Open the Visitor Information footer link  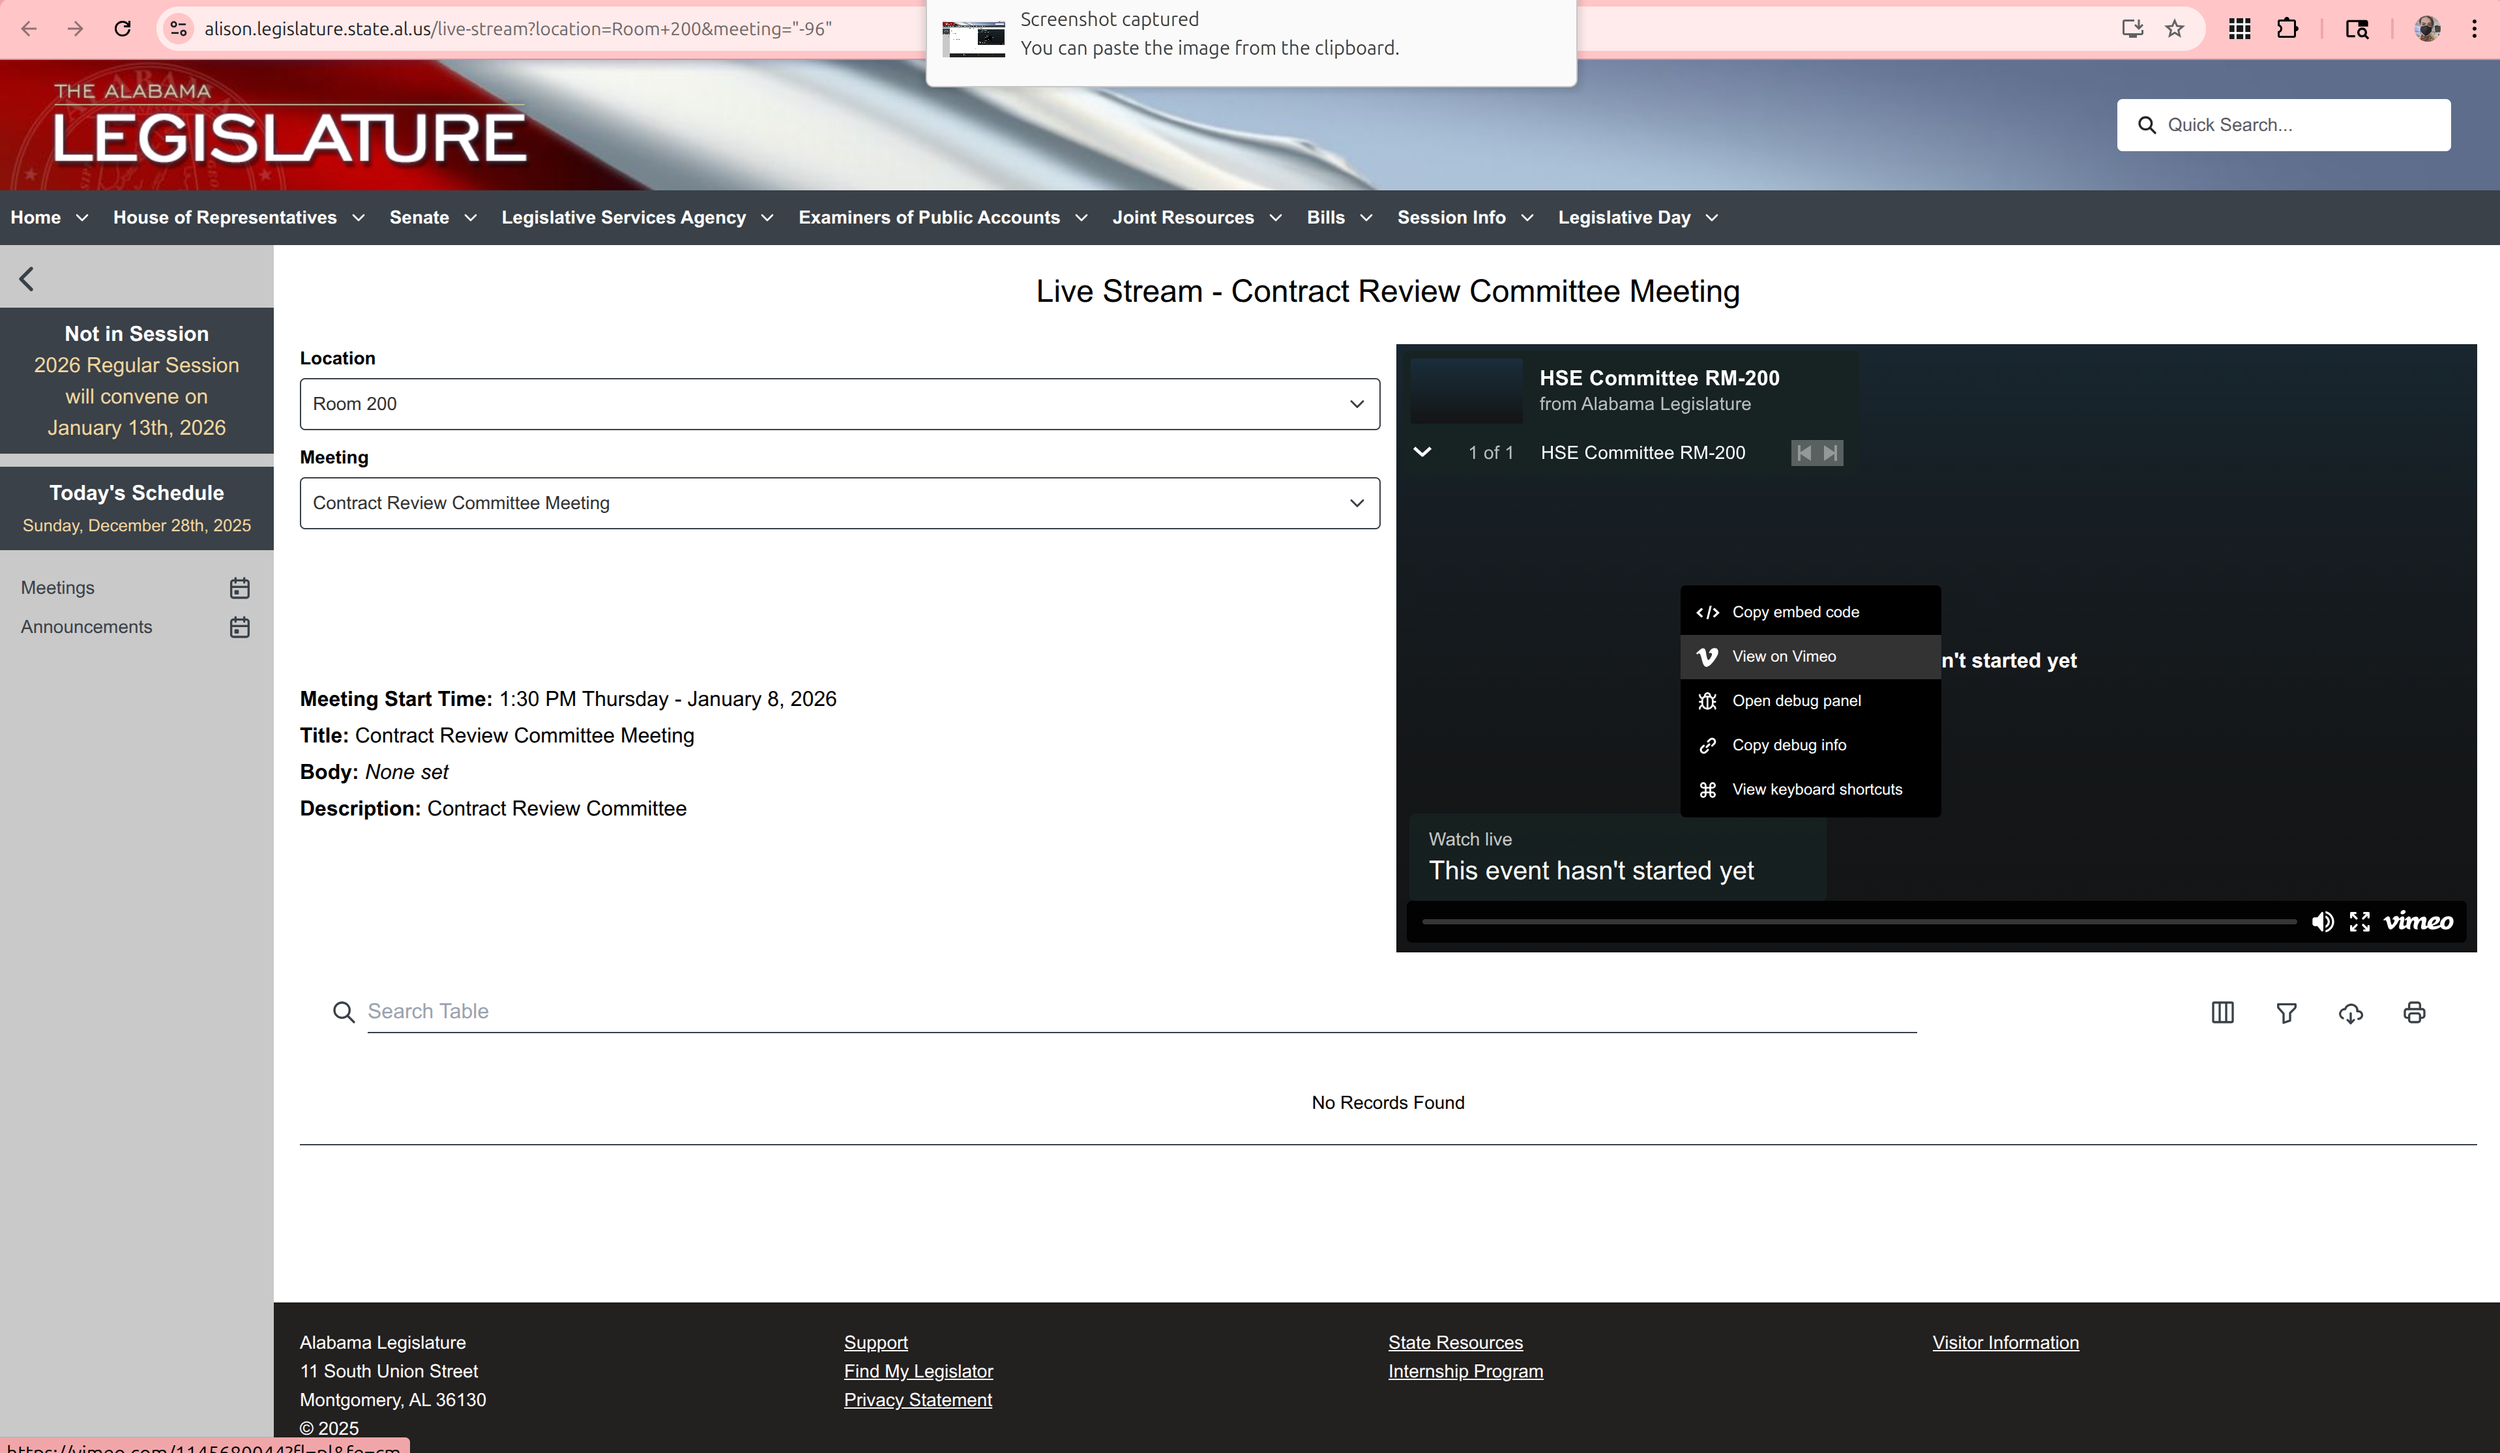(x=2005, y=1342)
